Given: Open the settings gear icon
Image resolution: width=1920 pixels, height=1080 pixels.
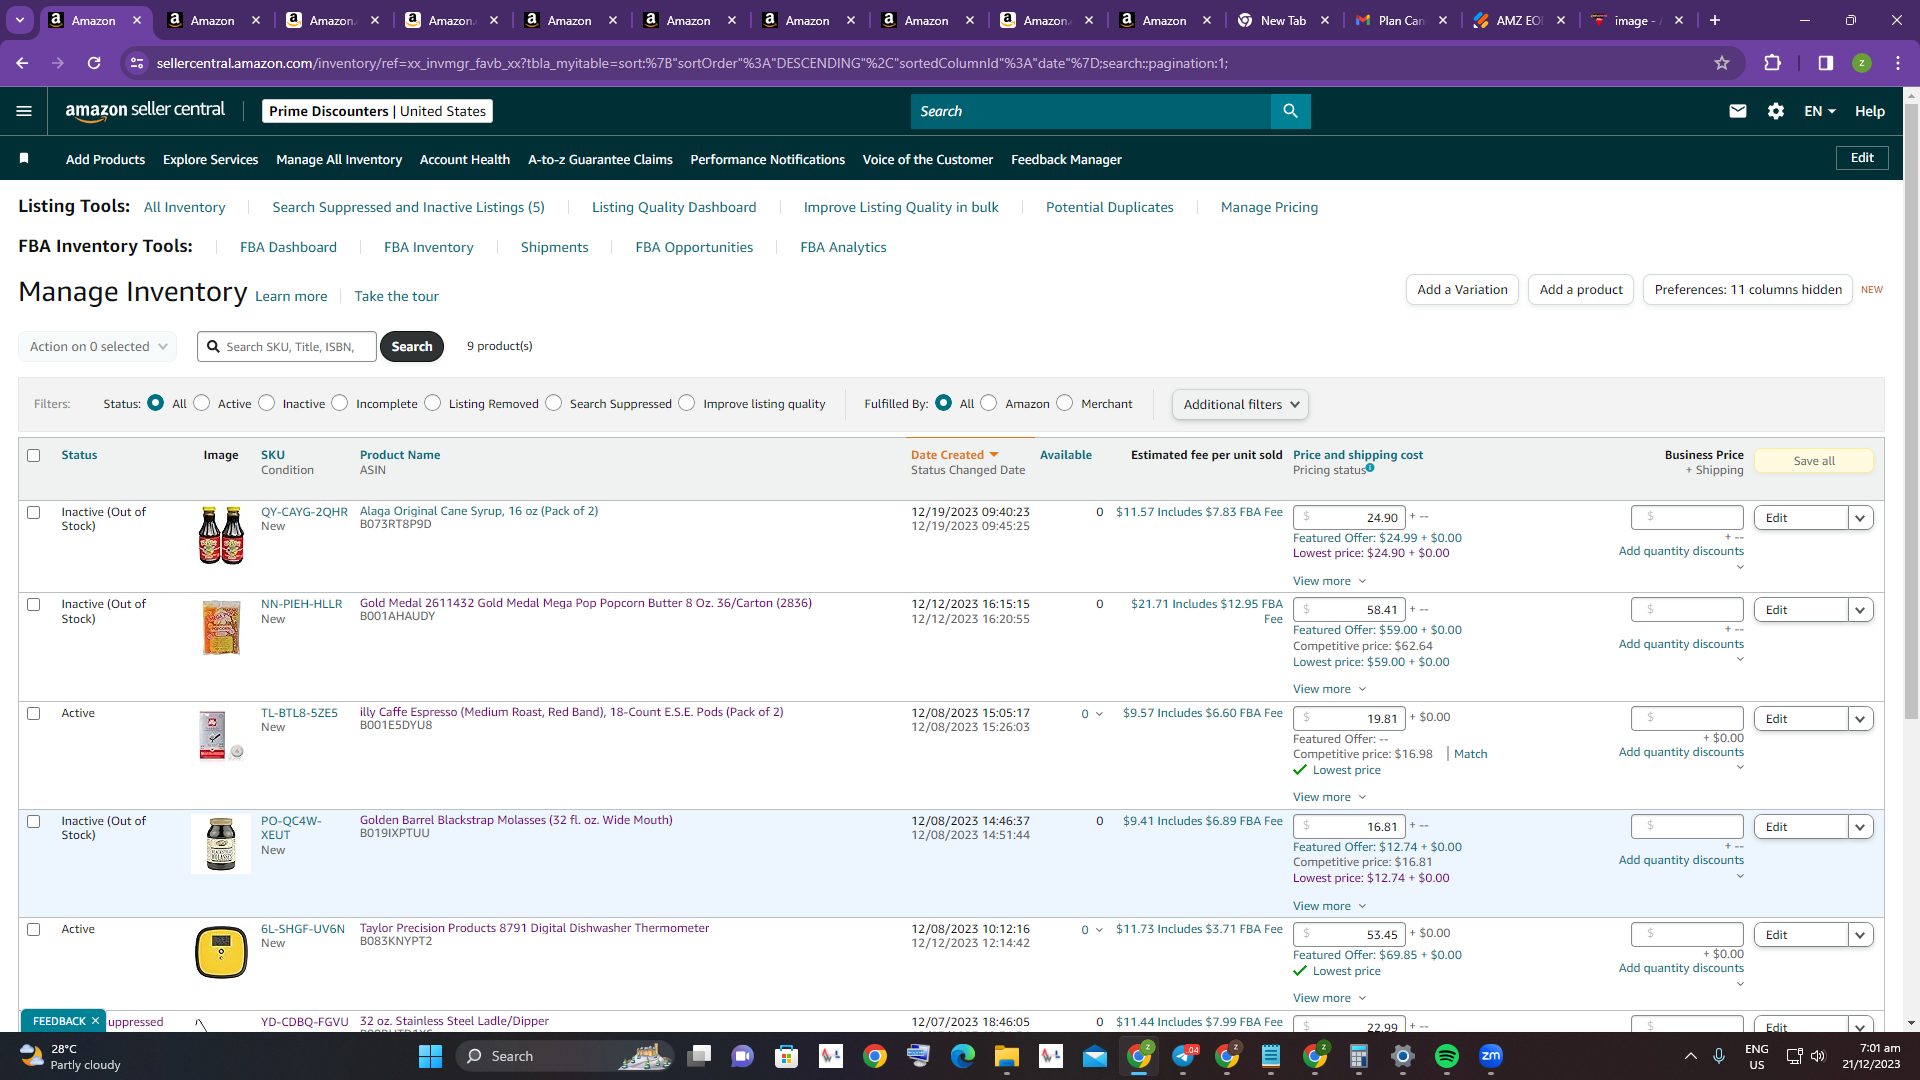Looking at the screenshot, I should coord(1776,111).
